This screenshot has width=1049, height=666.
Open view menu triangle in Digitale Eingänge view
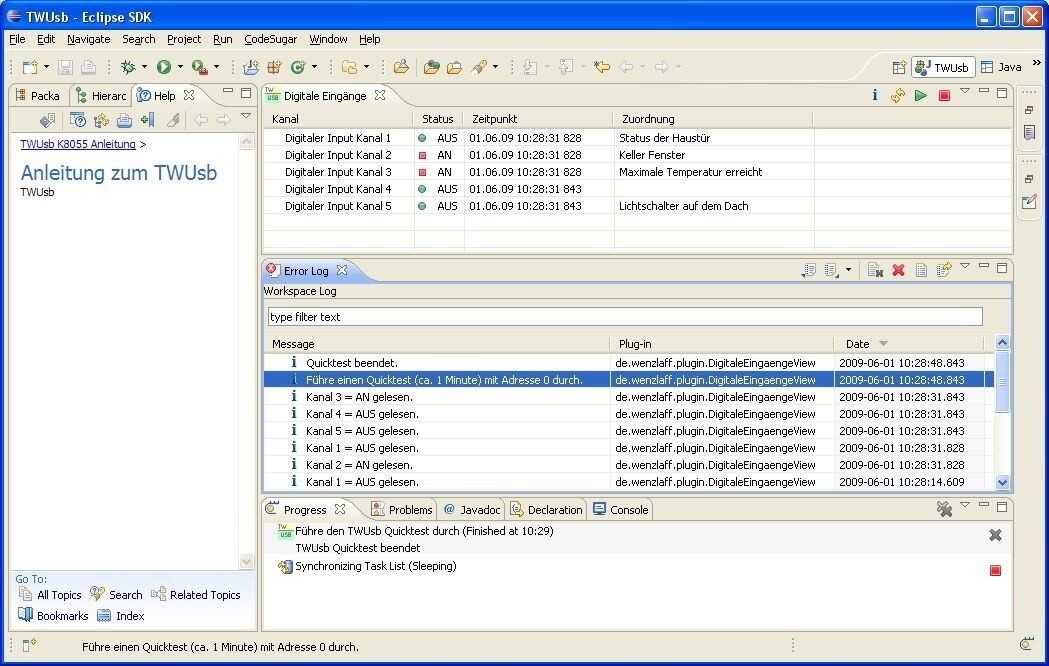pyautogui.click(x=965, y=91)
